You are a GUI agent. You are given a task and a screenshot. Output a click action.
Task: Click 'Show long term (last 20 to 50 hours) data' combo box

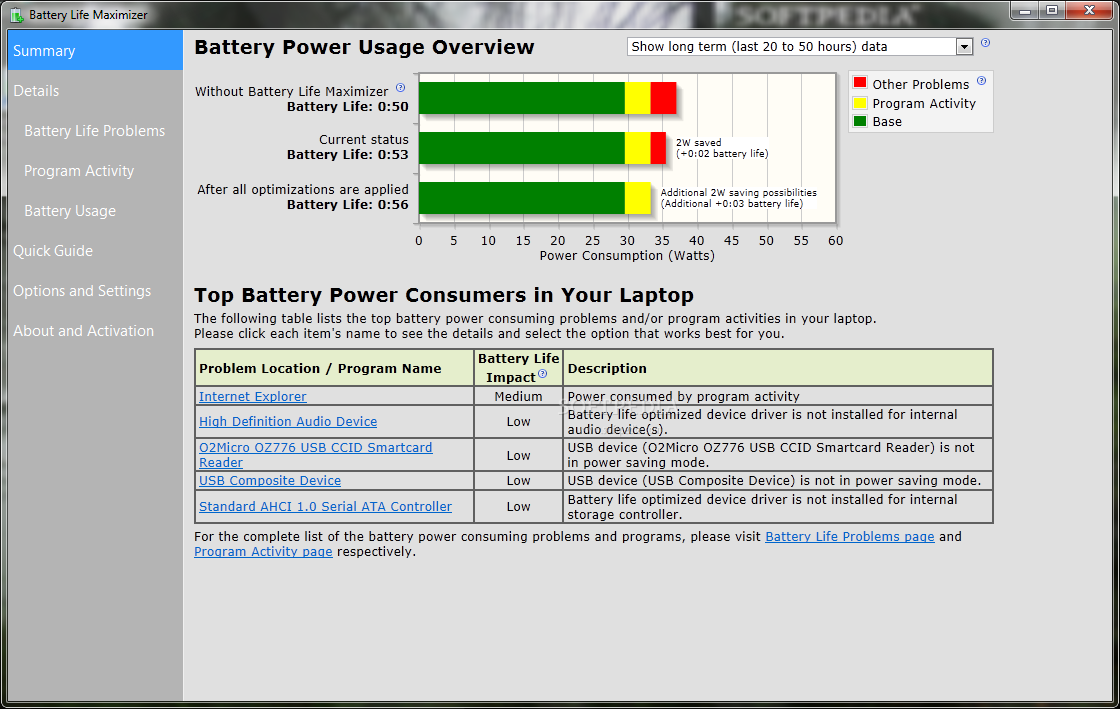click(x=800, y=47)
